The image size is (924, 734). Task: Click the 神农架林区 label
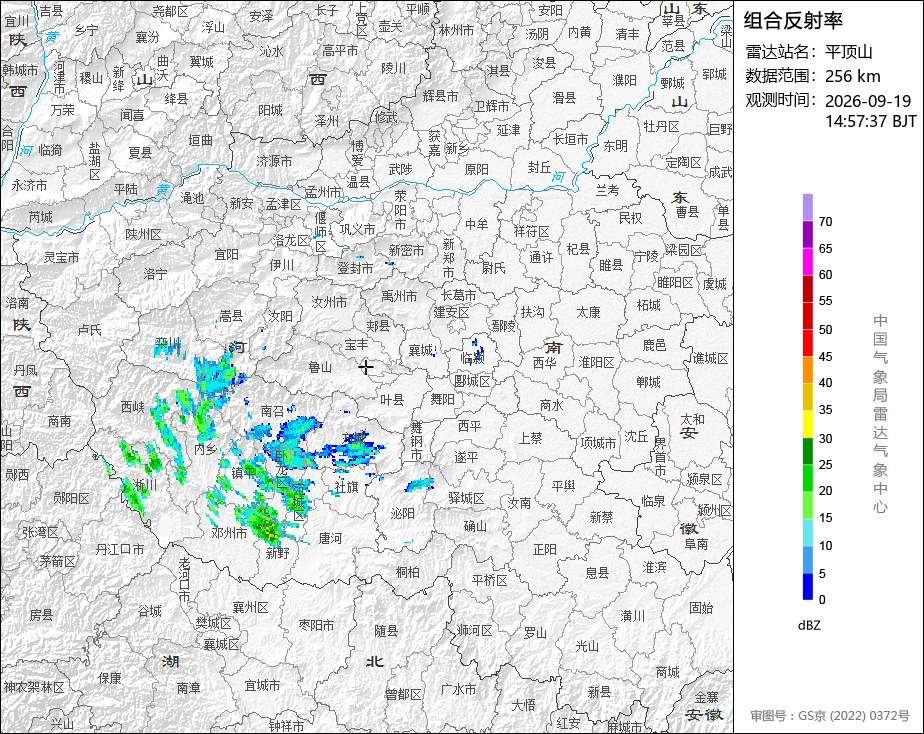tap(34, 687)
